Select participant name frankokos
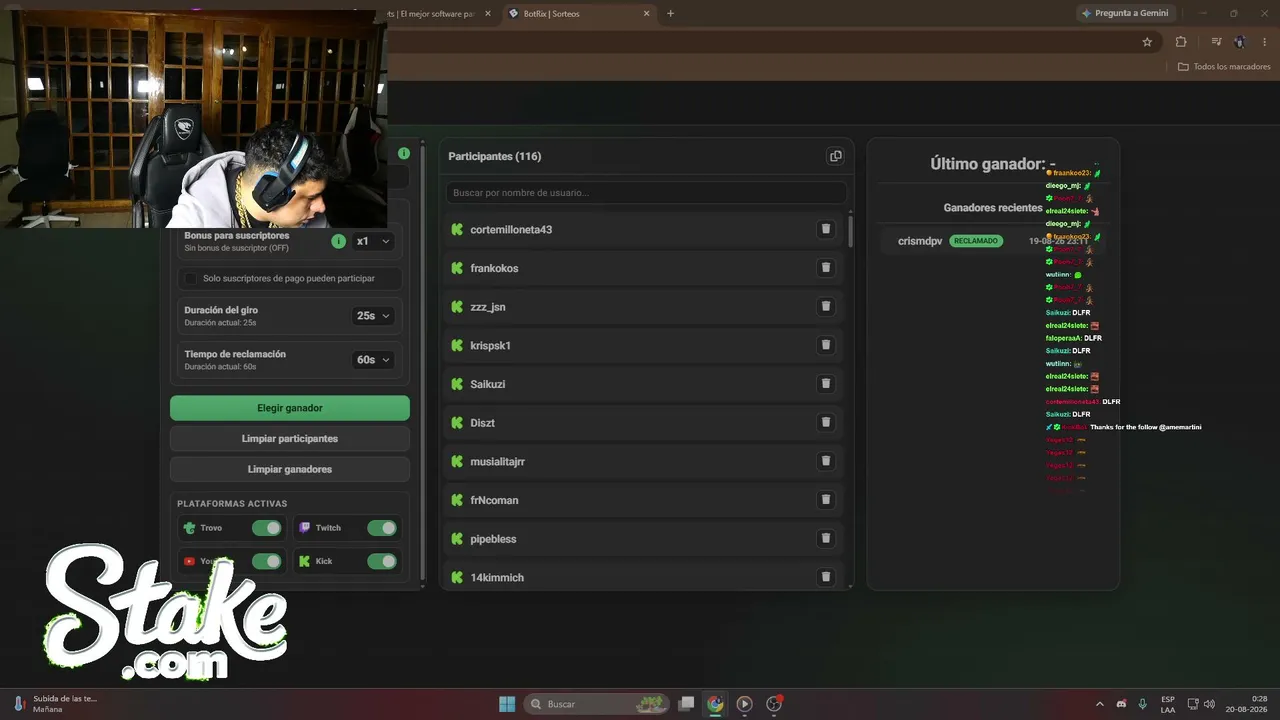This screenshot has width=1280, height=720. [494, 268]
